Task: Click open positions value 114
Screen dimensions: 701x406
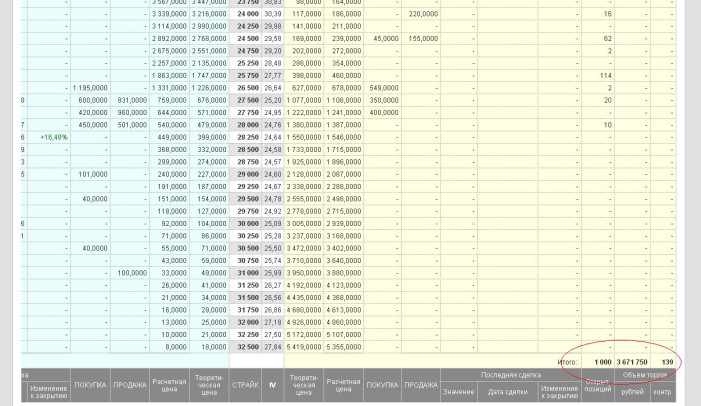Action: tap(606, 76)
